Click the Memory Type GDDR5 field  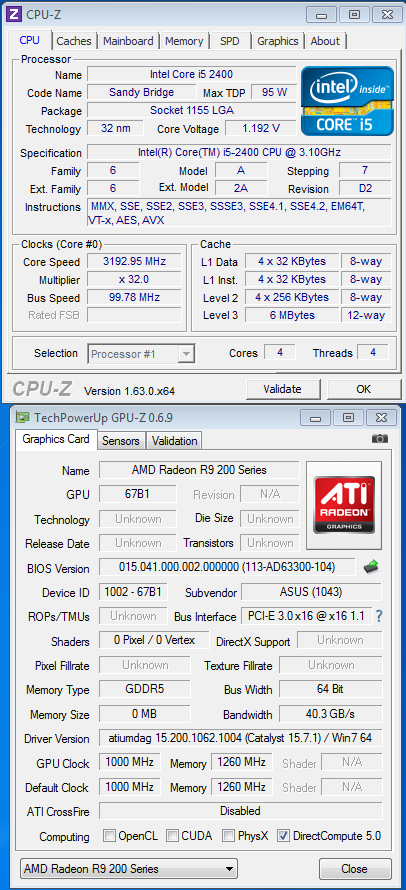(x=144, y=689)
